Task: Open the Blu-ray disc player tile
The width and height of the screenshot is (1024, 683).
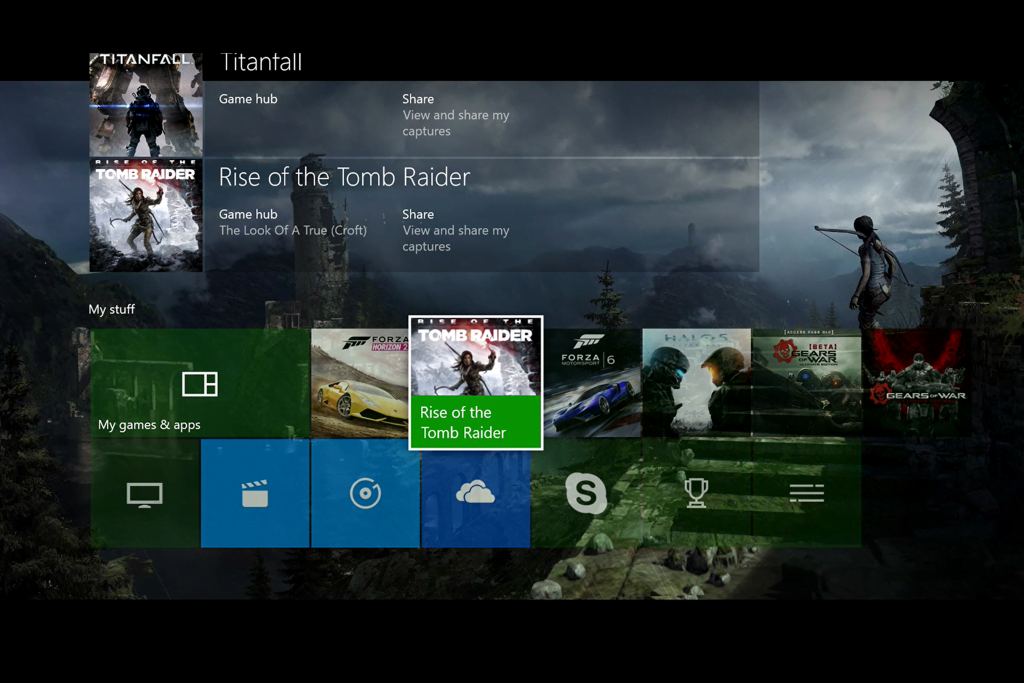Action: coord(365,493)
